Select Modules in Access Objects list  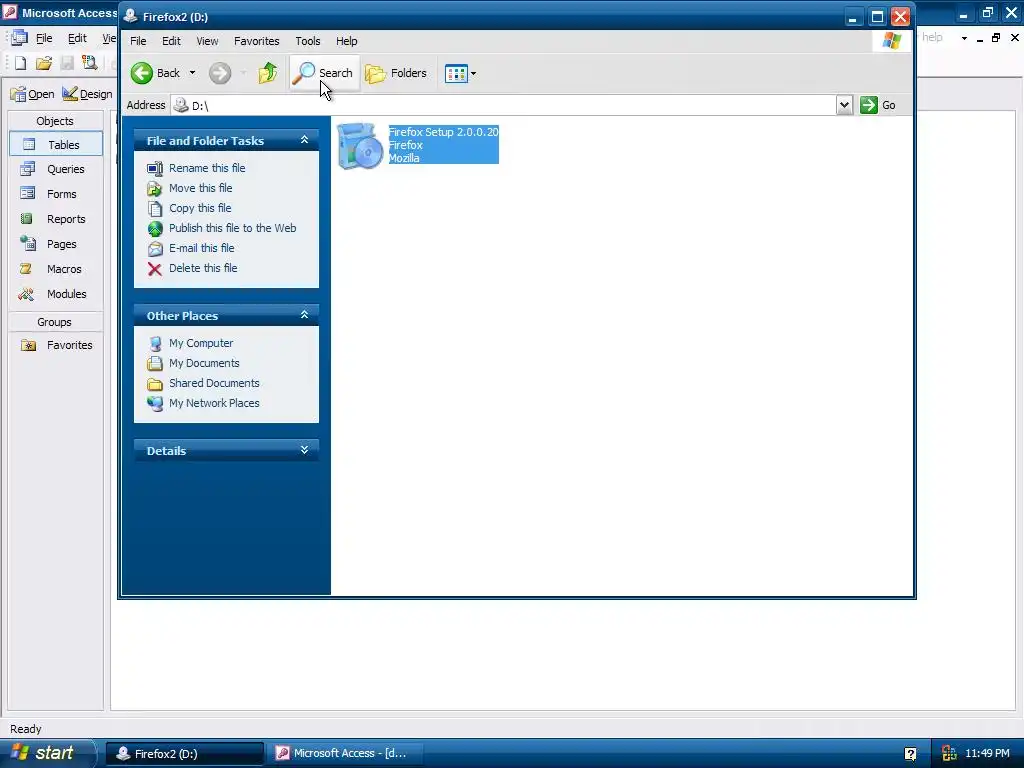pos(56,294)
